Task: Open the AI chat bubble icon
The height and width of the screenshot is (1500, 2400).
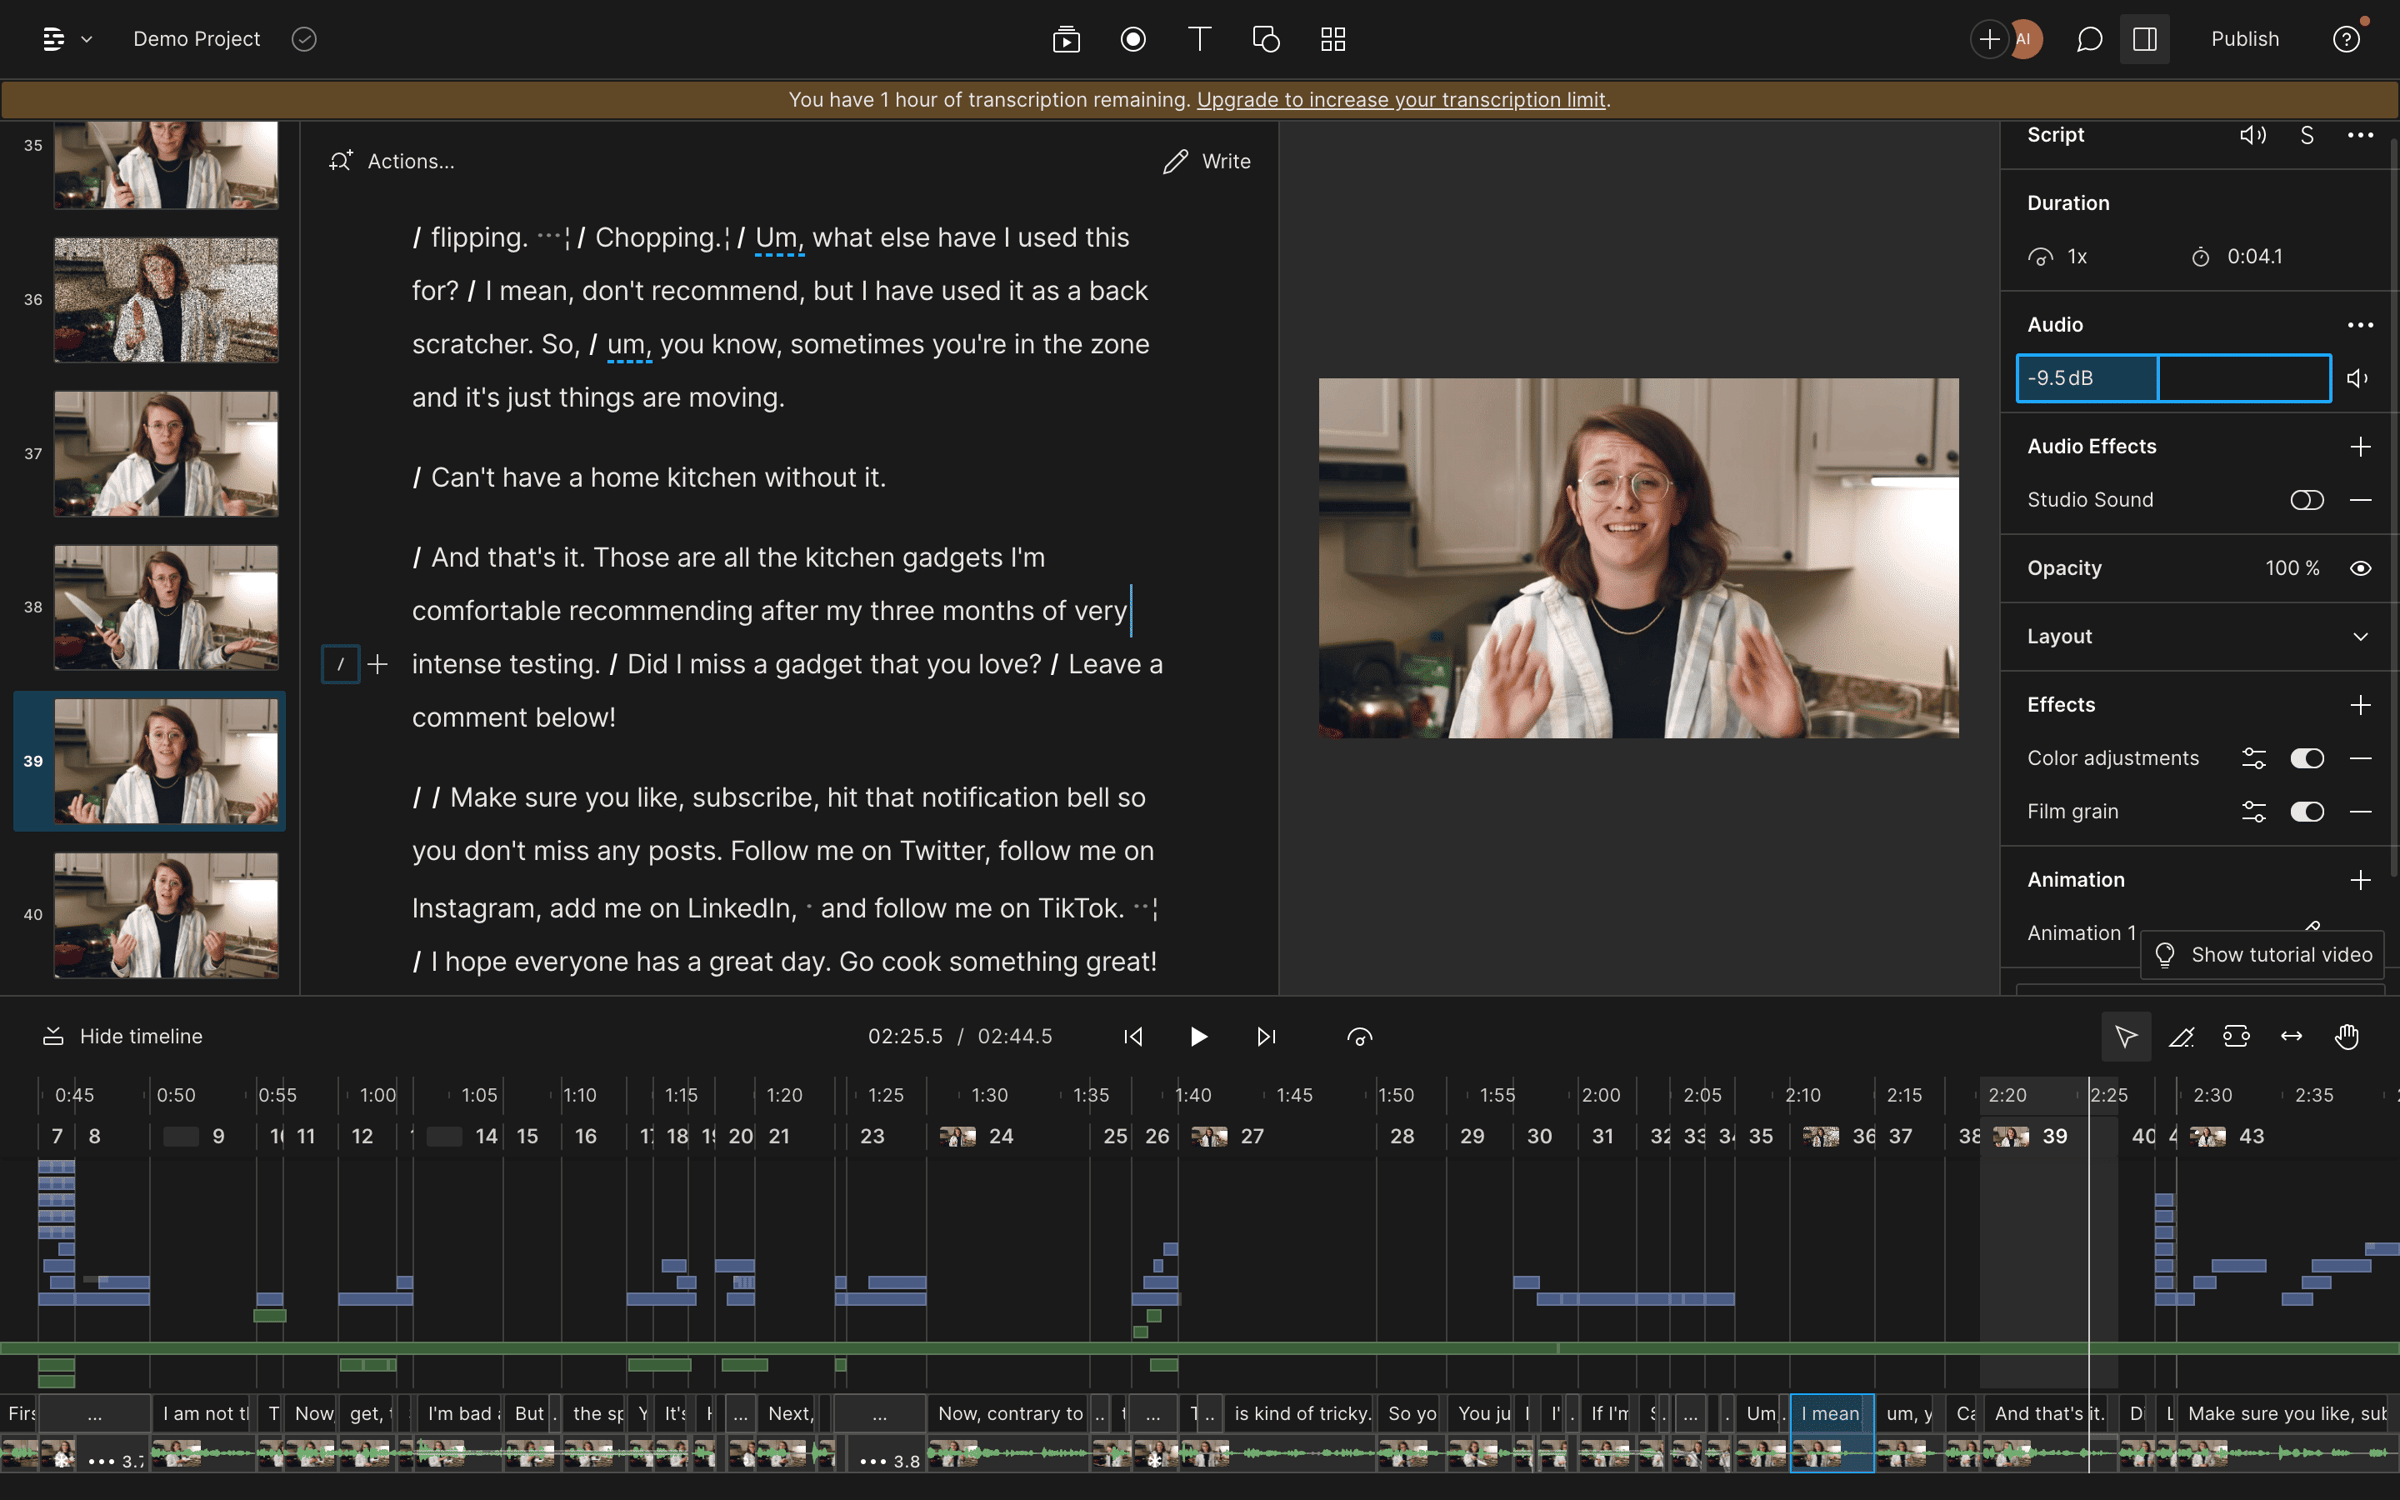Action: pyautogui.click(x=2089, y=39)
